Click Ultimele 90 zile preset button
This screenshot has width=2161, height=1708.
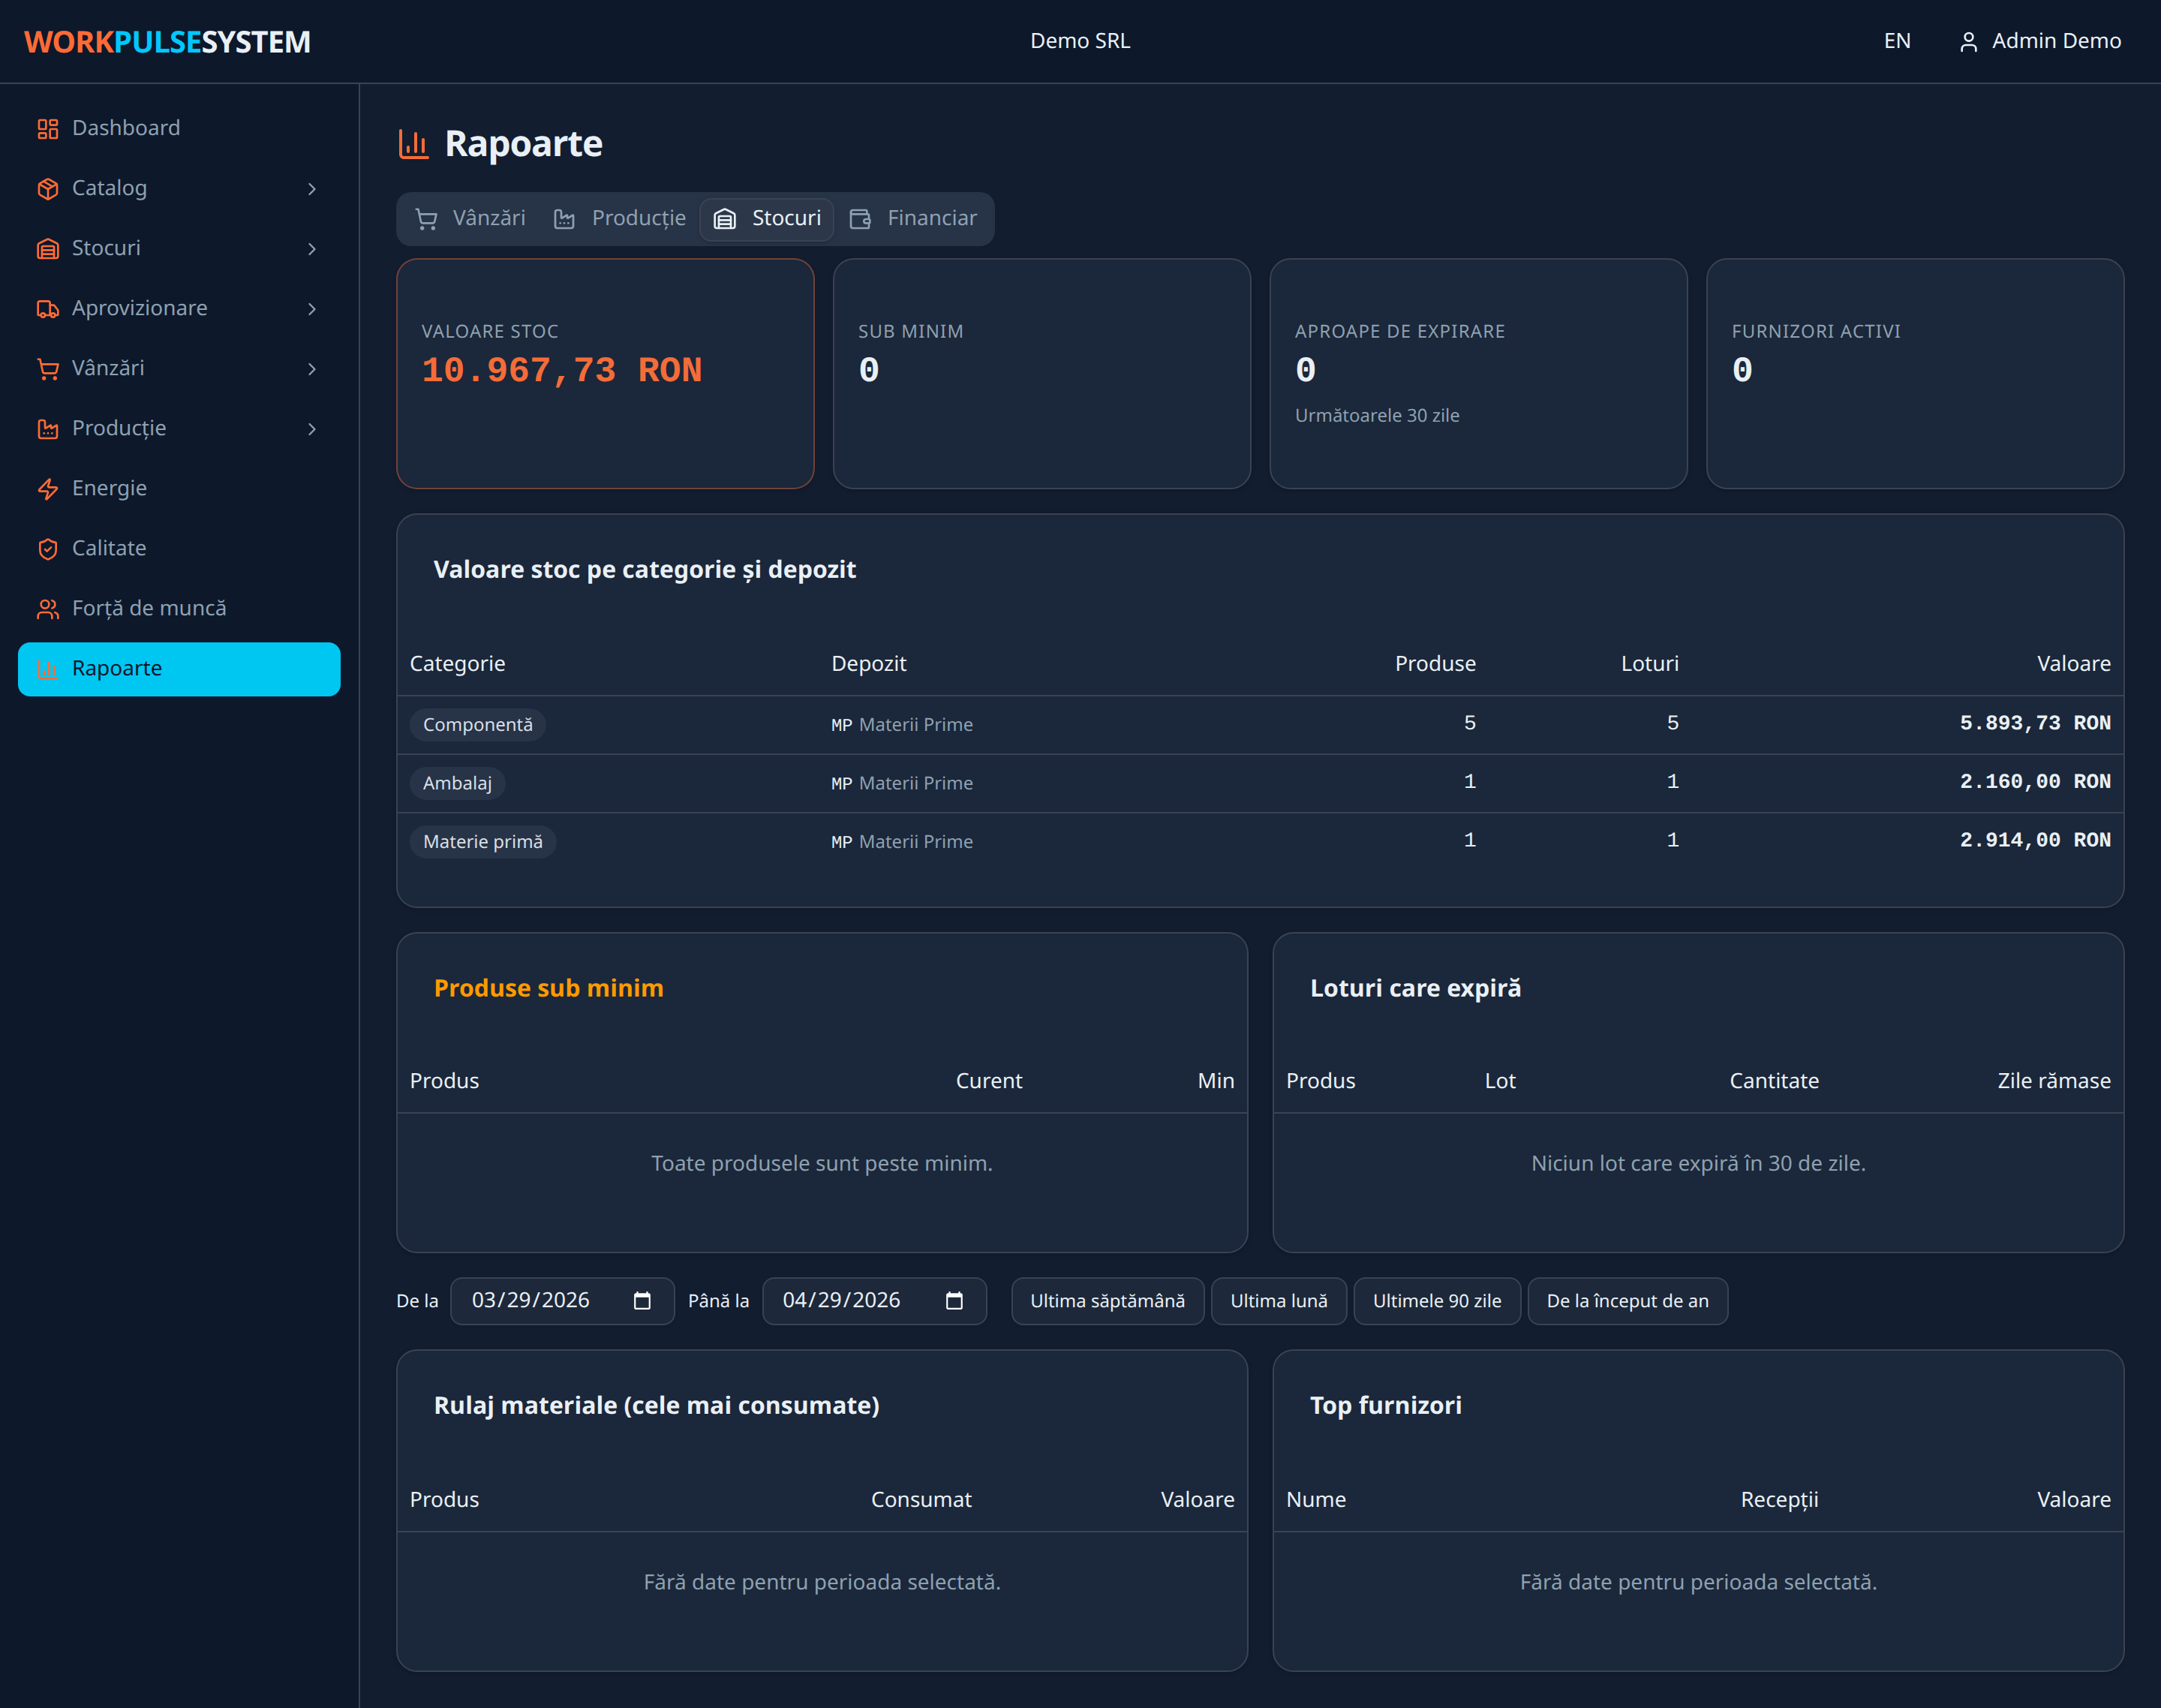[x=1437, y=1301]
